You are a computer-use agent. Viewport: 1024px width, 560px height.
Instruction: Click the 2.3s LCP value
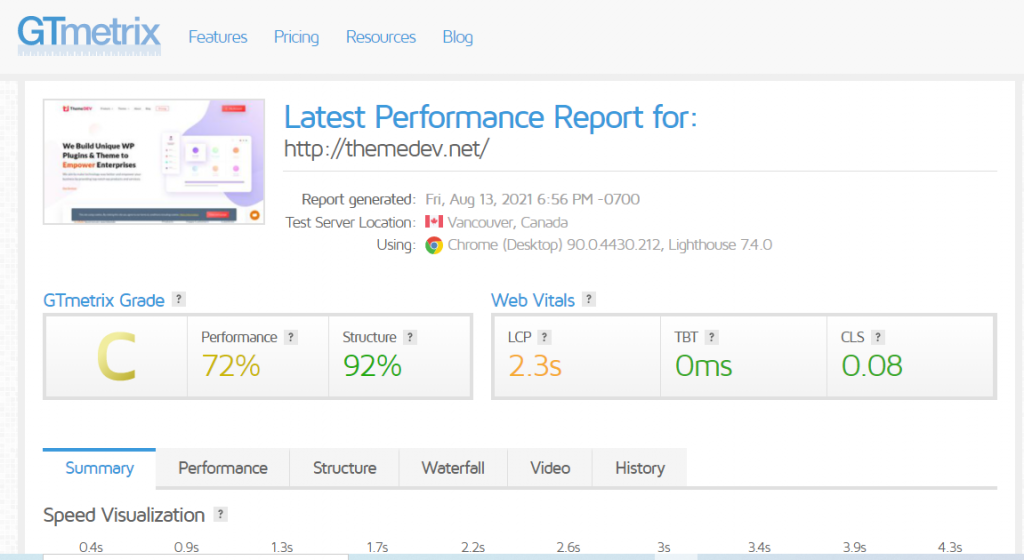click(535, 366)
